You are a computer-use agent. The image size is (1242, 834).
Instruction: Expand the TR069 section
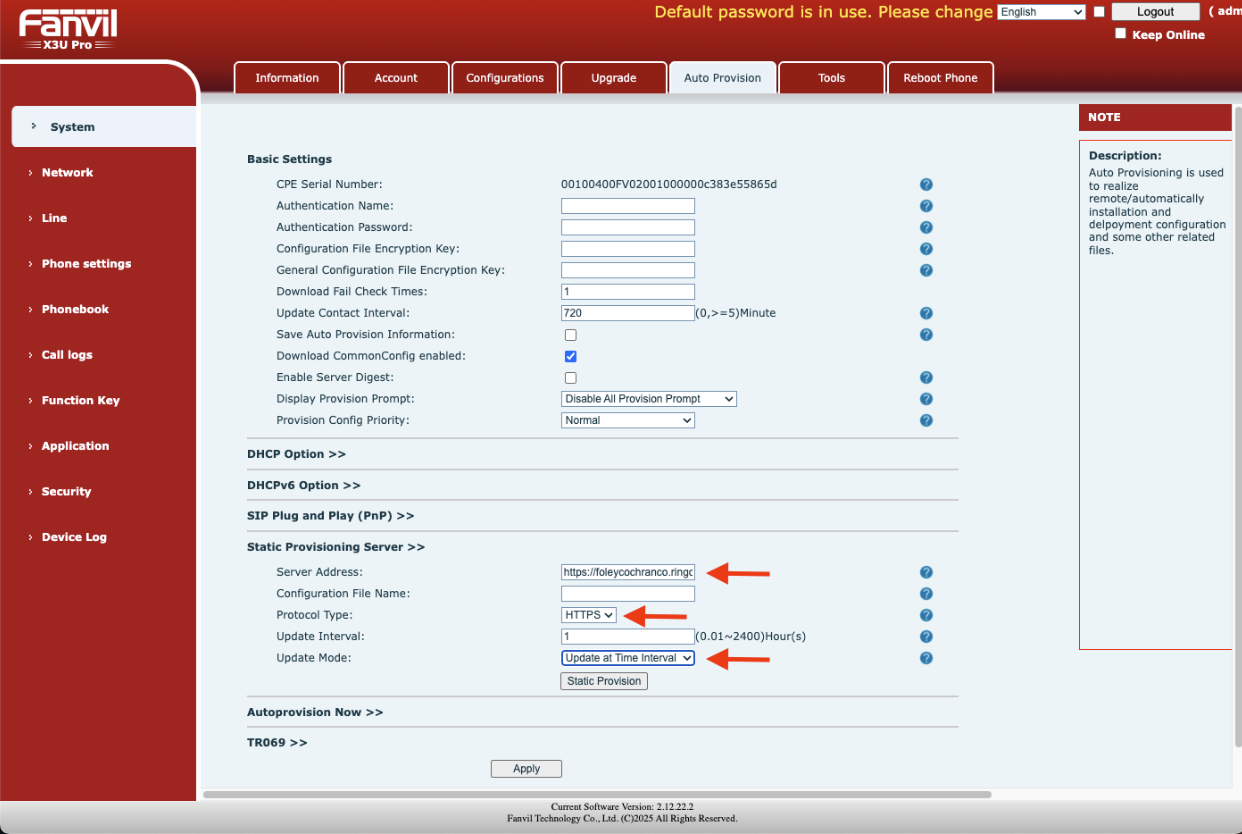[x=277, y=742]
